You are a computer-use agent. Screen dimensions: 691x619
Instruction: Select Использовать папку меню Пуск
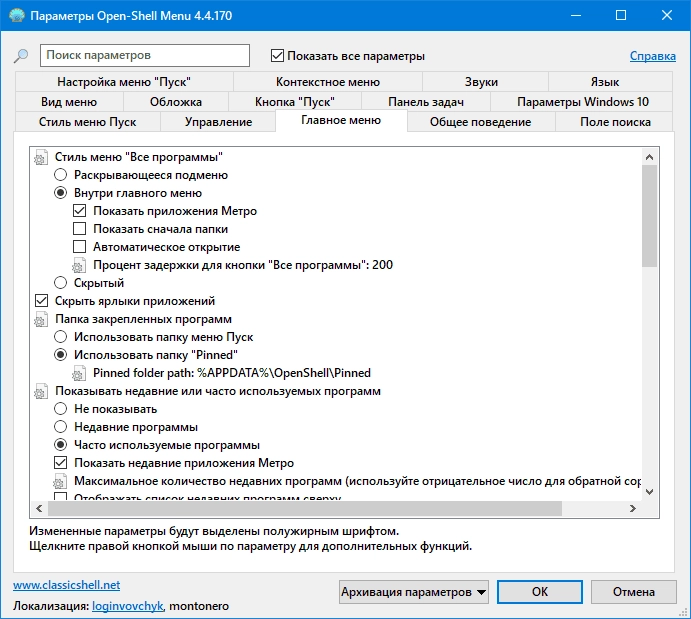click(60, 337)
